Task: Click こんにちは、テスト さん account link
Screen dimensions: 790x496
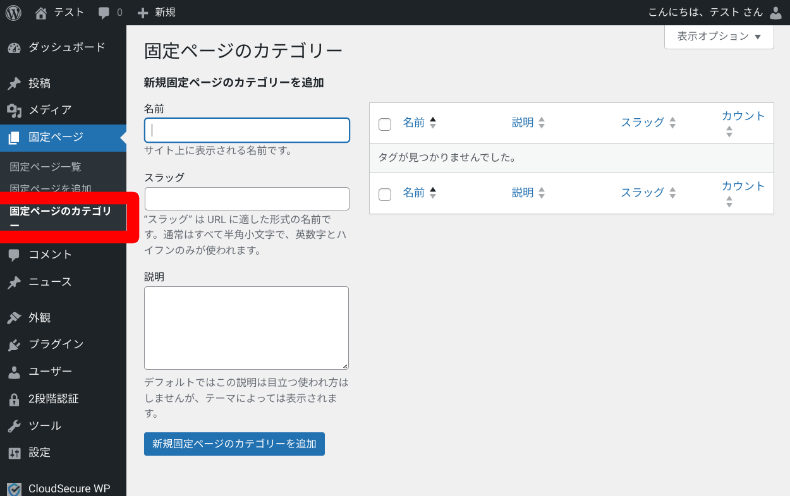Action: click(705, 13)
